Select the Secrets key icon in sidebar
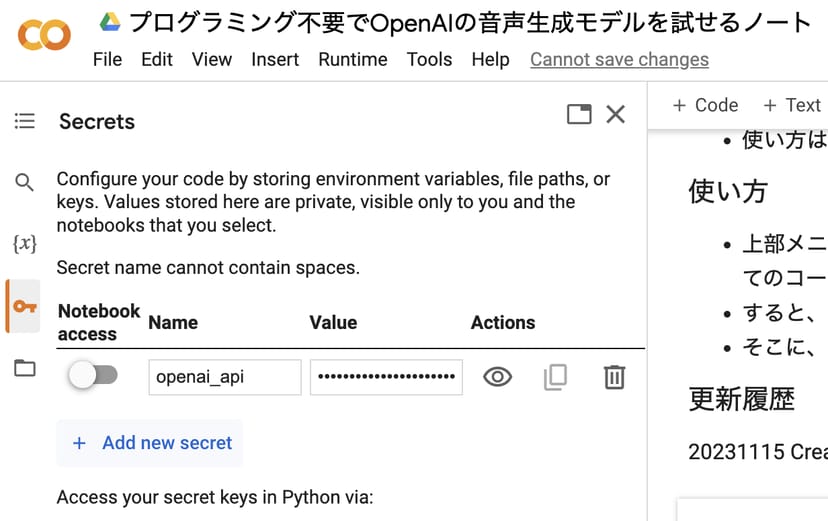This screenshot has height=521, width=828. (24, 306)
